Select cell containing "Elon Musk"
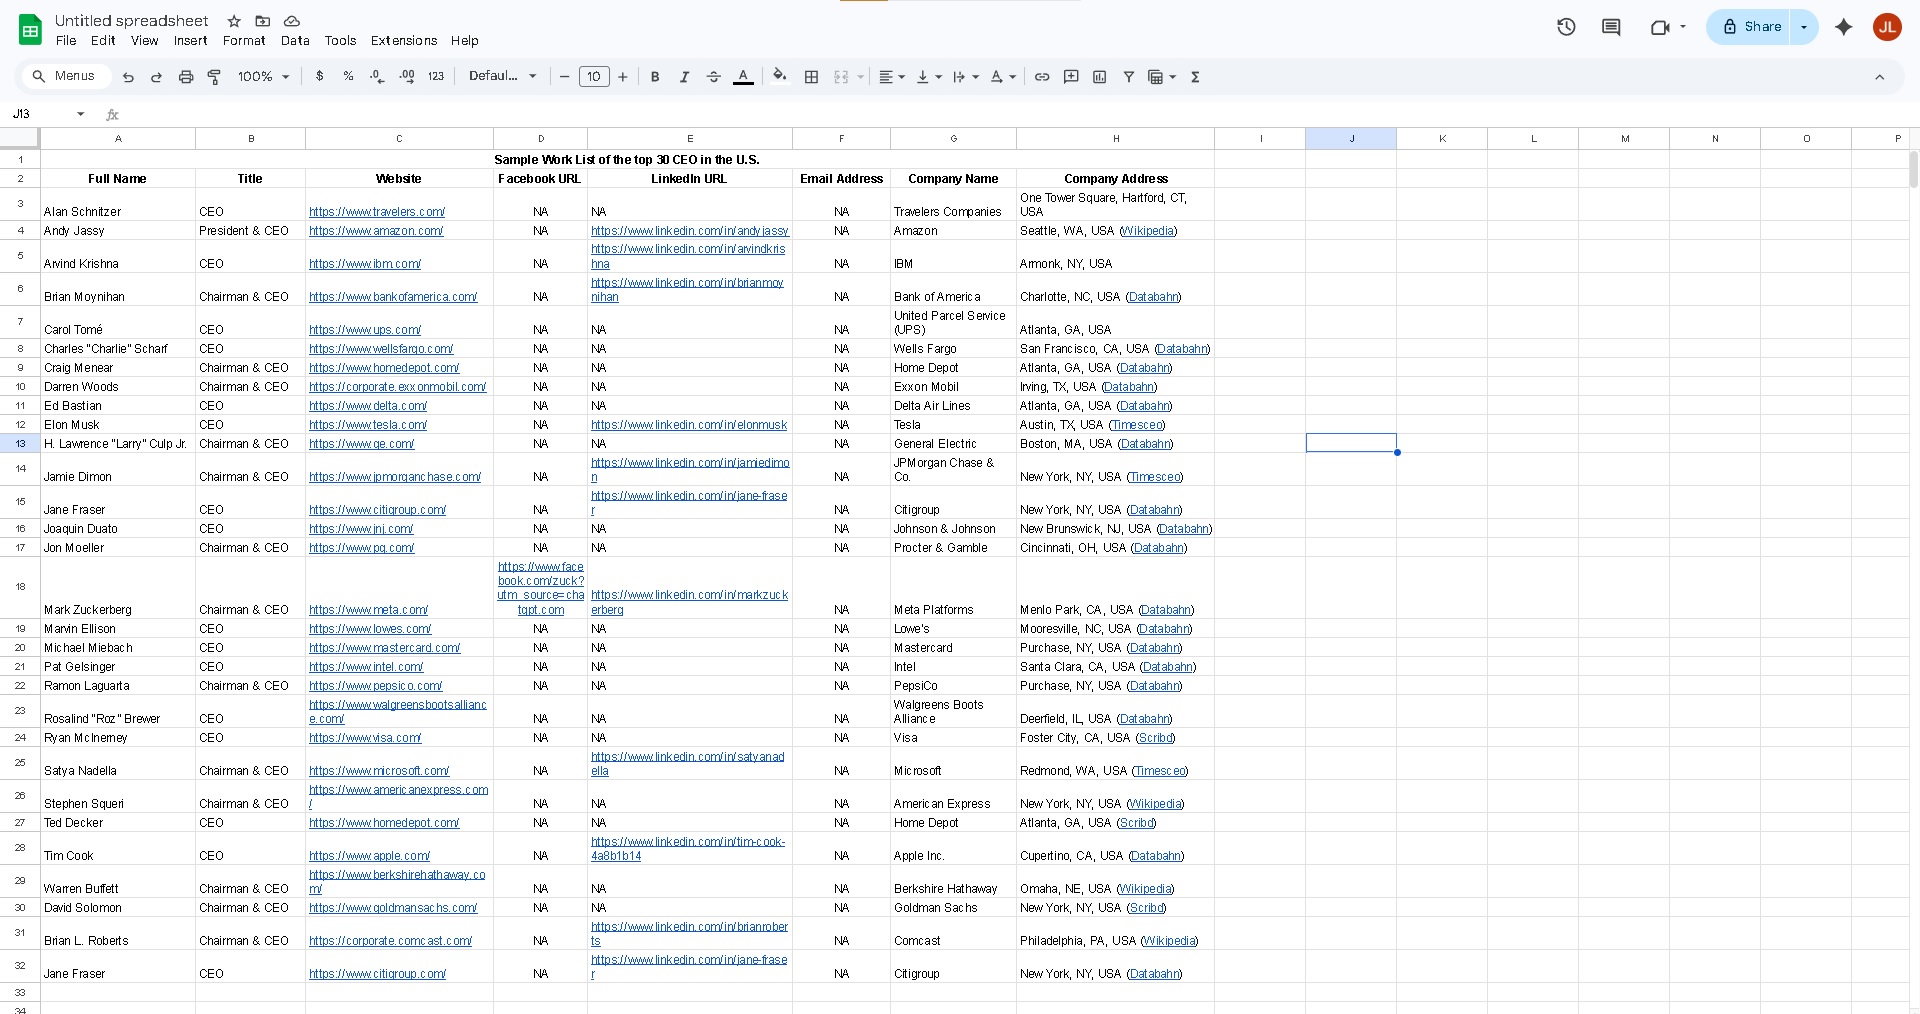Image resolution: width=1920 pixels, height=1014 pixels. pyautogui.click(x=118, y=425)
